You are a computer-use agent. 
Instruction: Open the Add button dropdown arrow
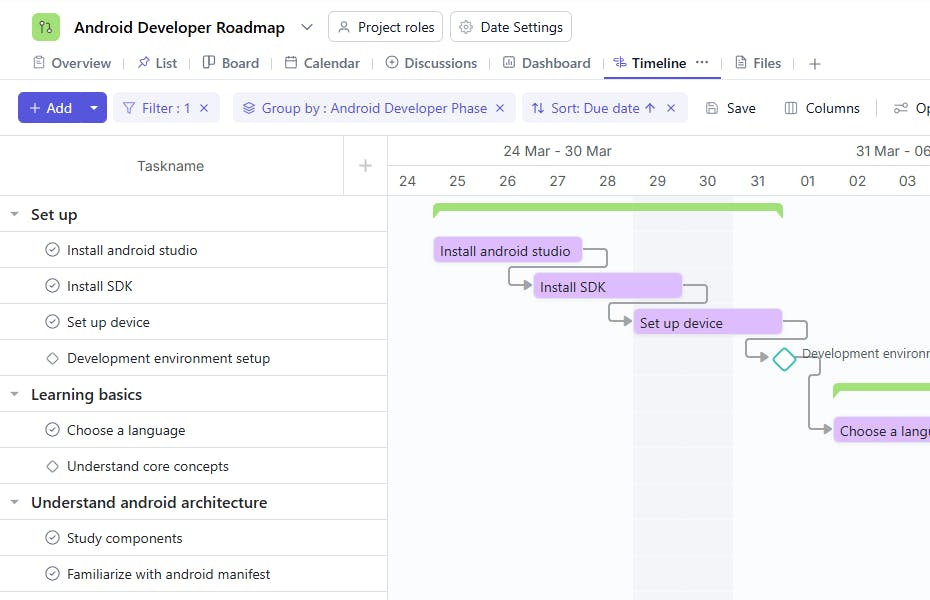[x=94, y=108]
